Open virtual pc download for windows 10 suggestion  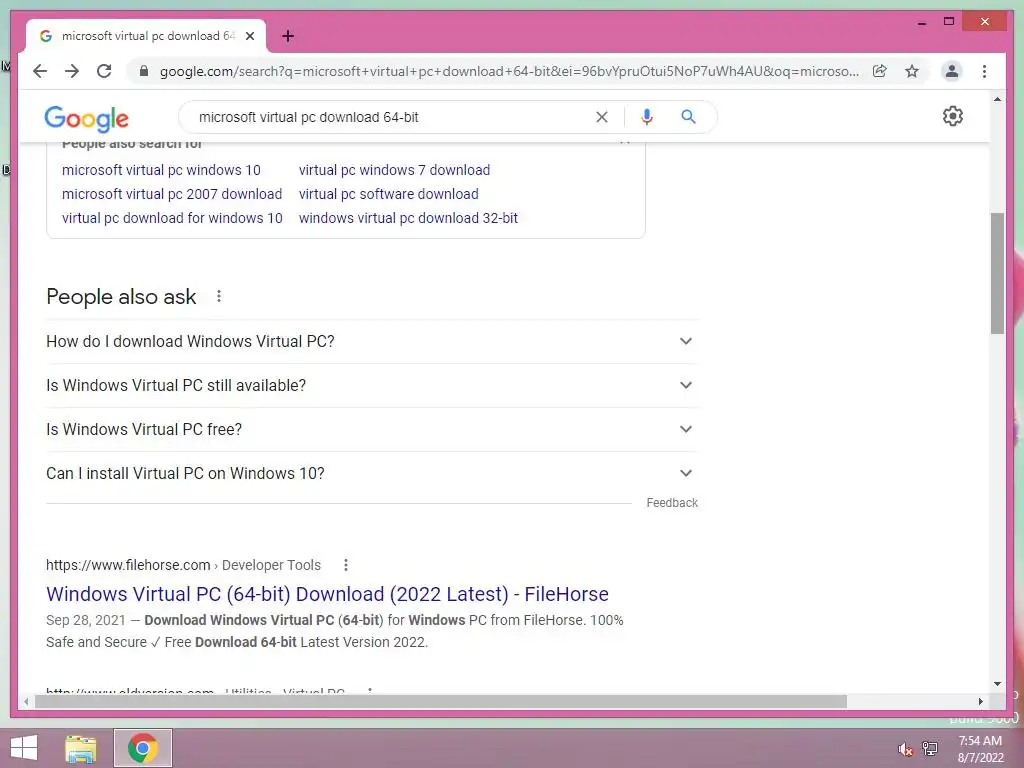click(172, 218)
